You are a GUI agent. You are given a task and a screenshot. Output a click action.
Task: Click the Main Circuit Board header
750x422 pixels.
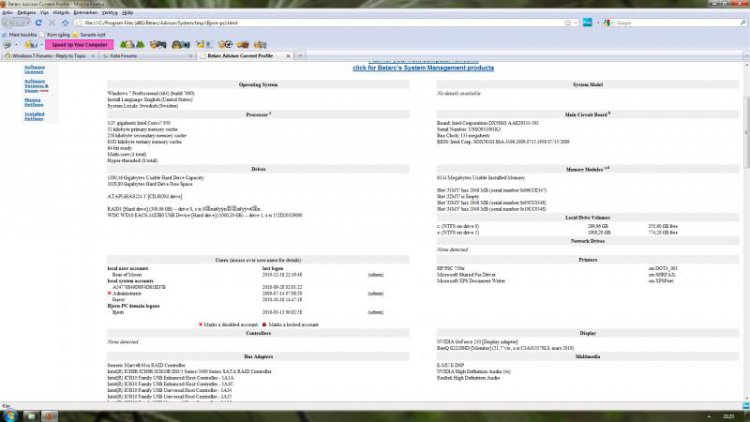[587, 114]
